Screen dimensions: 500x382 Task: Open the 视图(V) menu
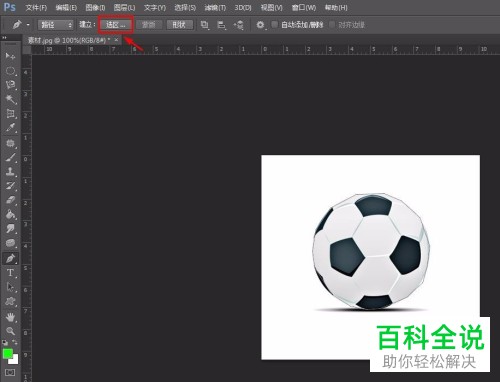pos(271,7)
